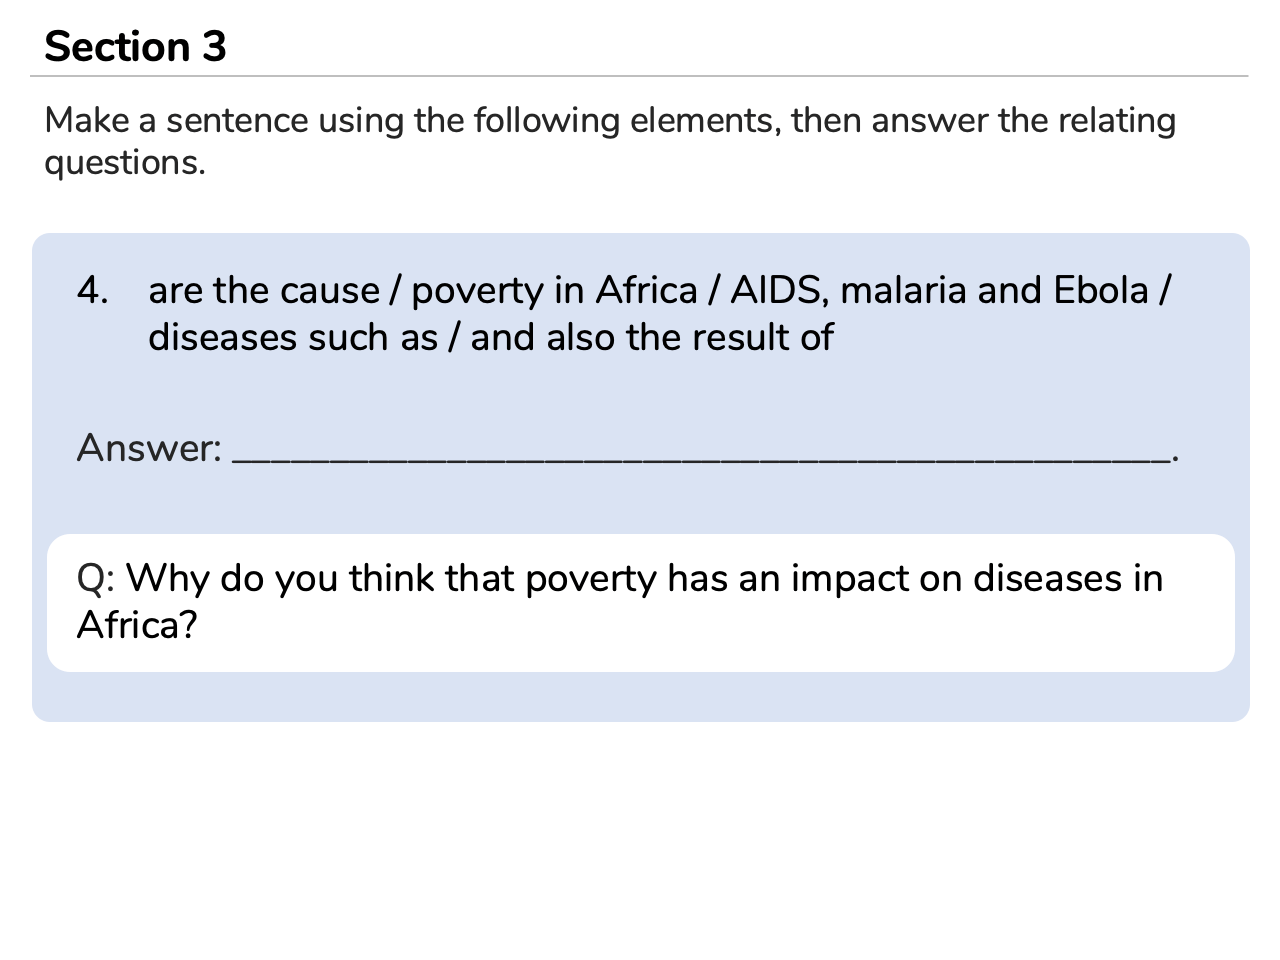Viewport: 1280px width, 960px height.
Task: Select the instruction text about making a sentence
Action: pyautogui.click(x=610, y=141)
